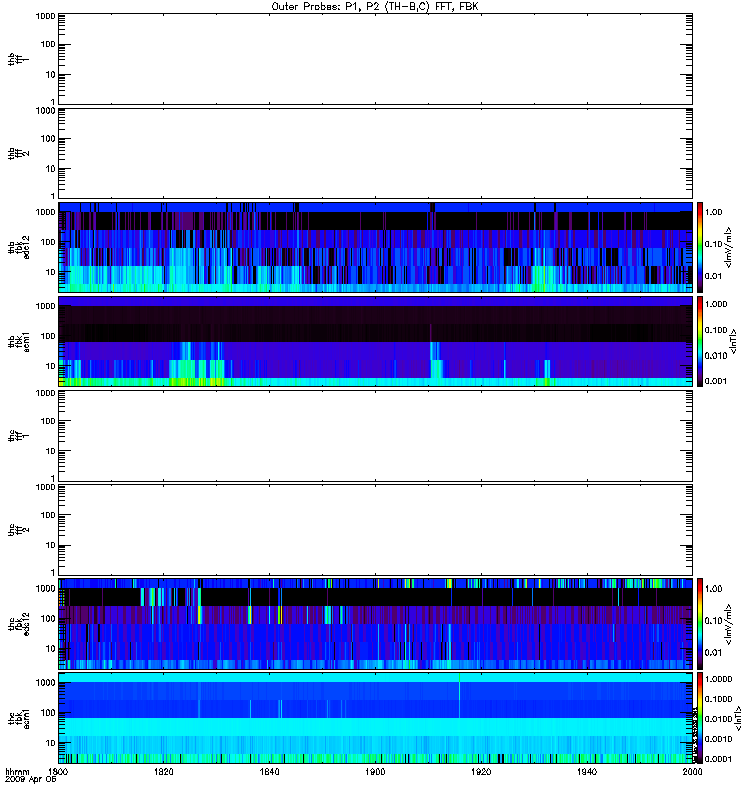
Task: Click the '0.0100' value on thc scm1 color bar
Action: [x=718, y=719]
